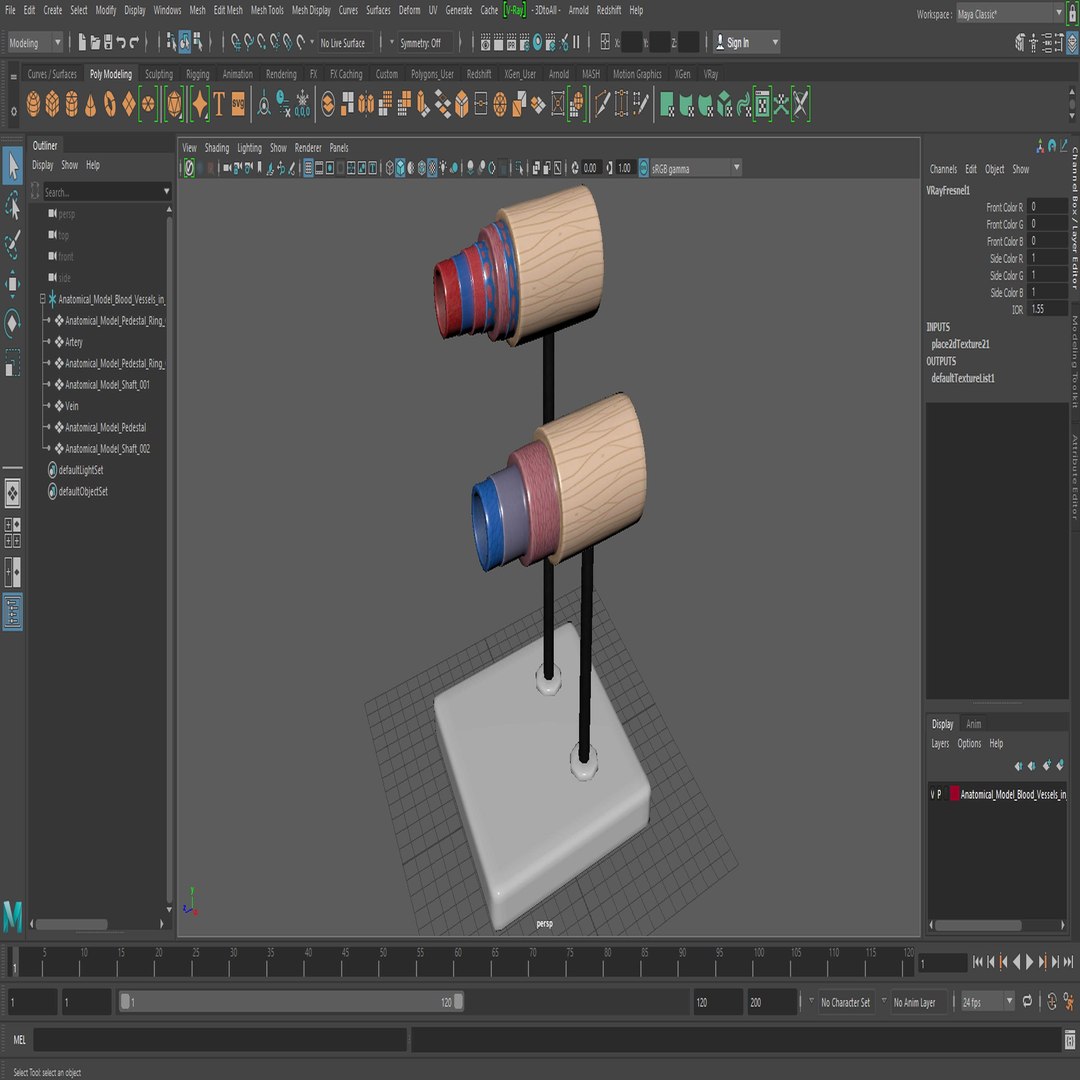Click the IOR value field 1.55
This screenshot has height=1080, width=1080.
tap(1047, 309)
